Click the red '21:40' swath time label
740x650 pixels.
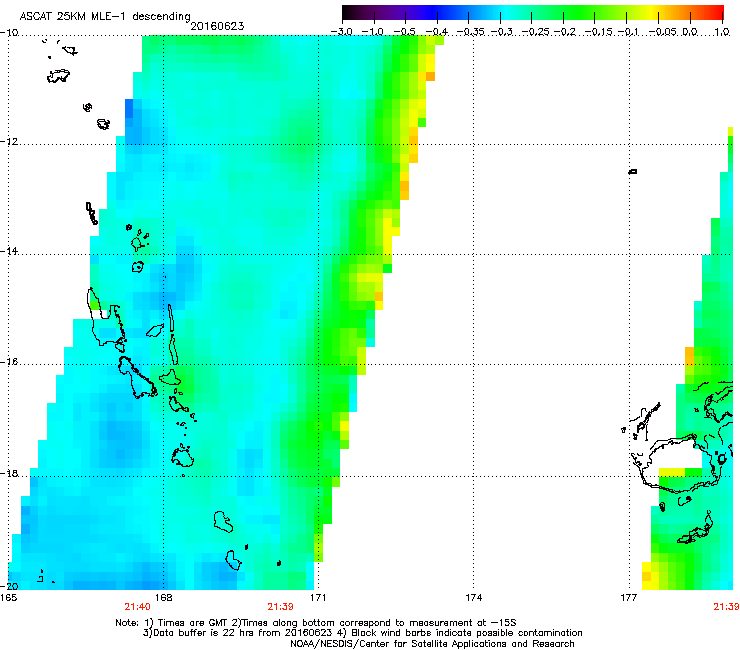coord(137,607)
